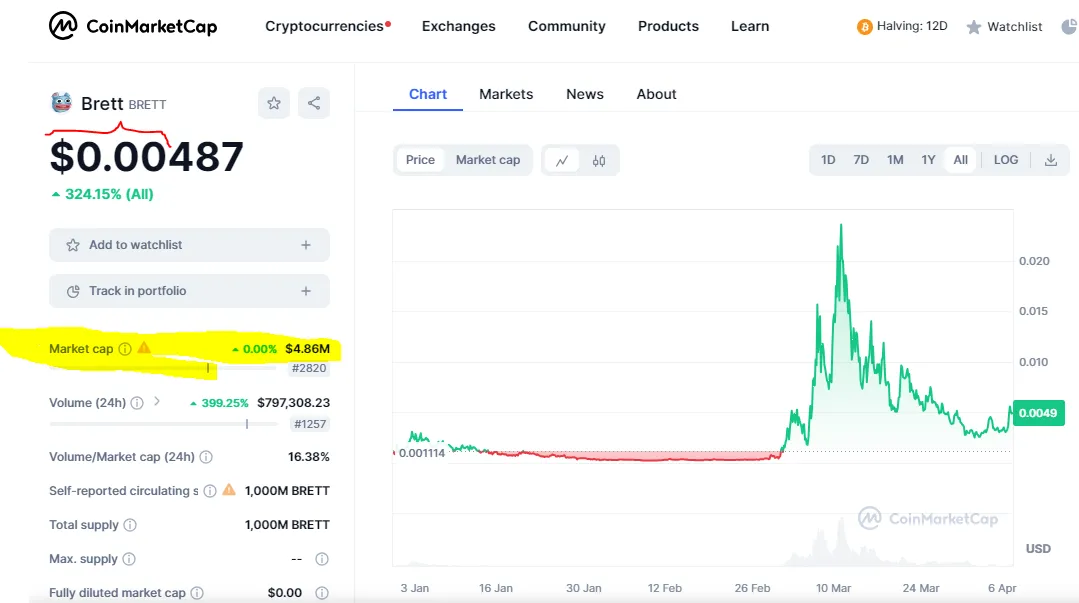Open Products menu

click(x=668, y=26)
